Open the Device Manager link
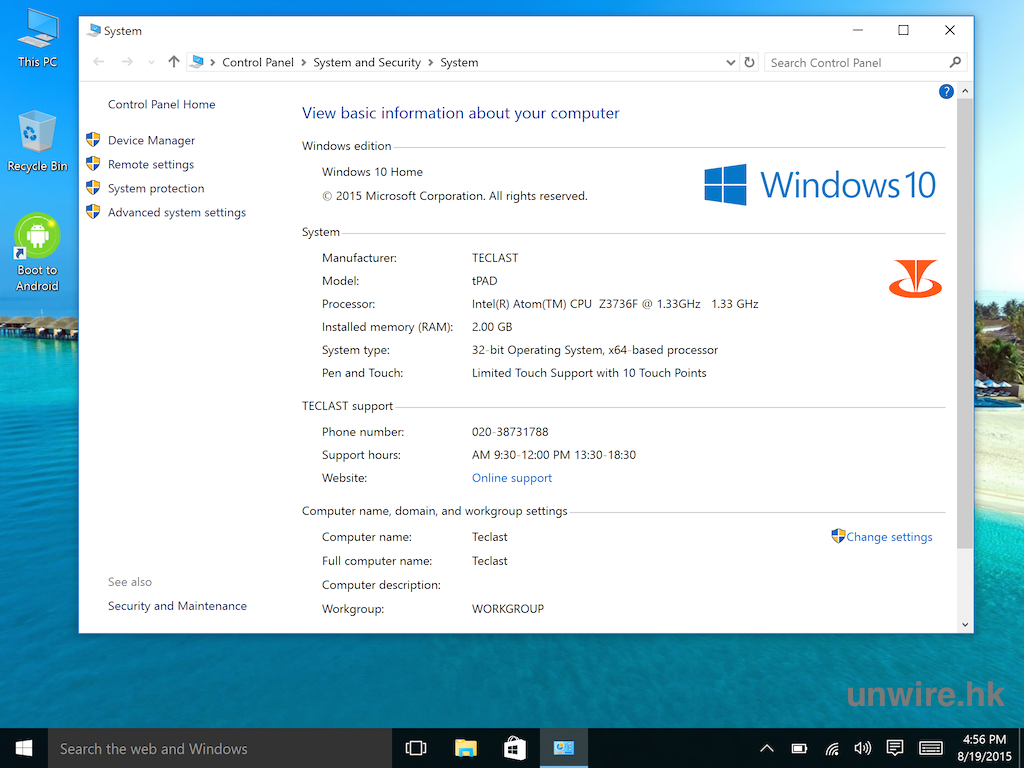Image resolution: width=1024 pixels, height=768 pixels. pyautogui.click(x=151, y=141)
